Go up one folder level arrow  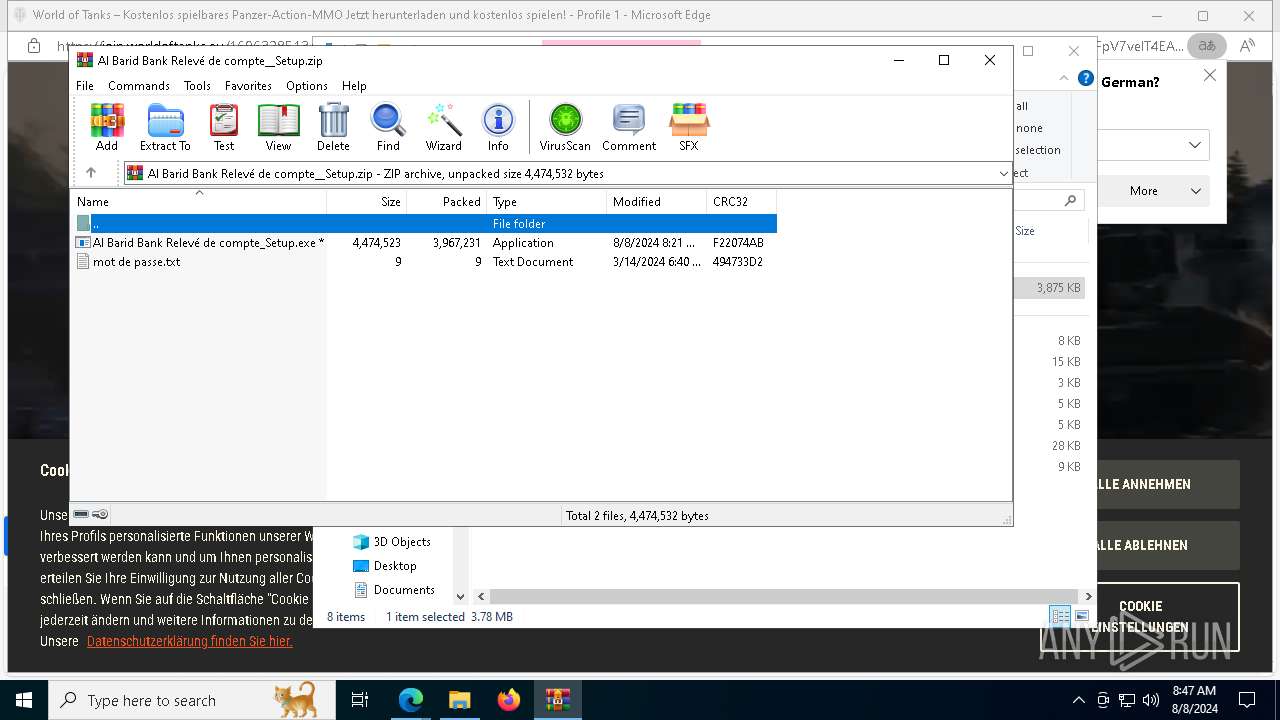click(91, 173)
